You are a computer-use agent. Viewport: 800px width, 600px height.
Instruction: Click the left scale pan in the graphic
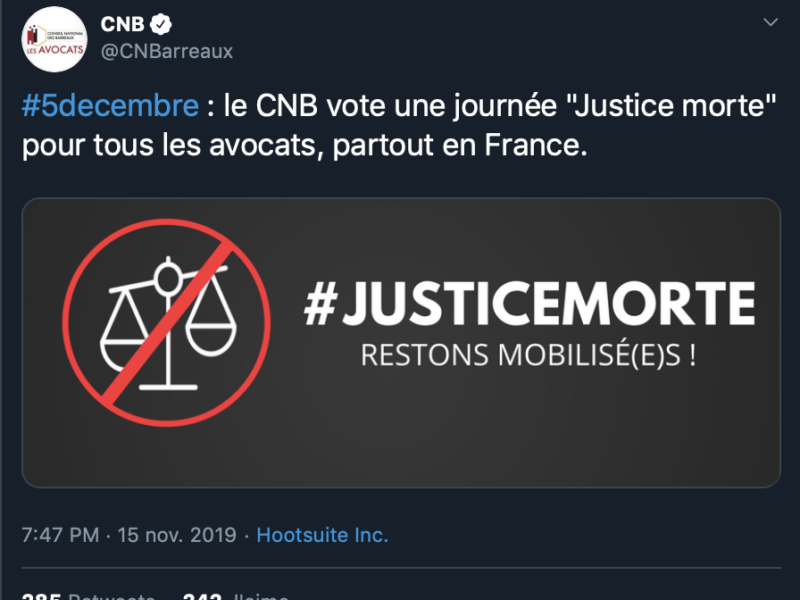coord(128,335)
